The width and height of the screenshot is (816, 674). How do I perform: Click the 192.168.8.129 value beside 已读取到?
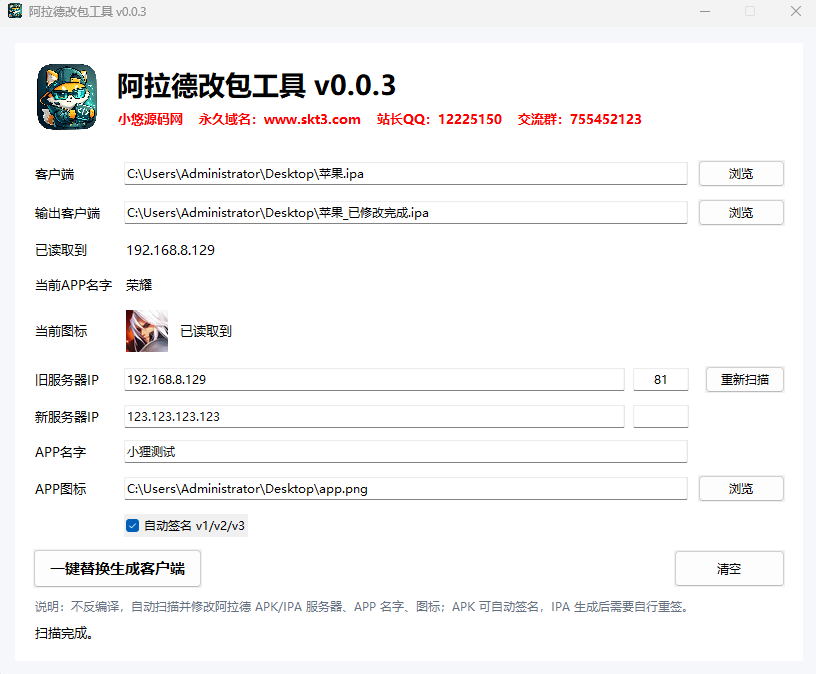pos(170,250)
